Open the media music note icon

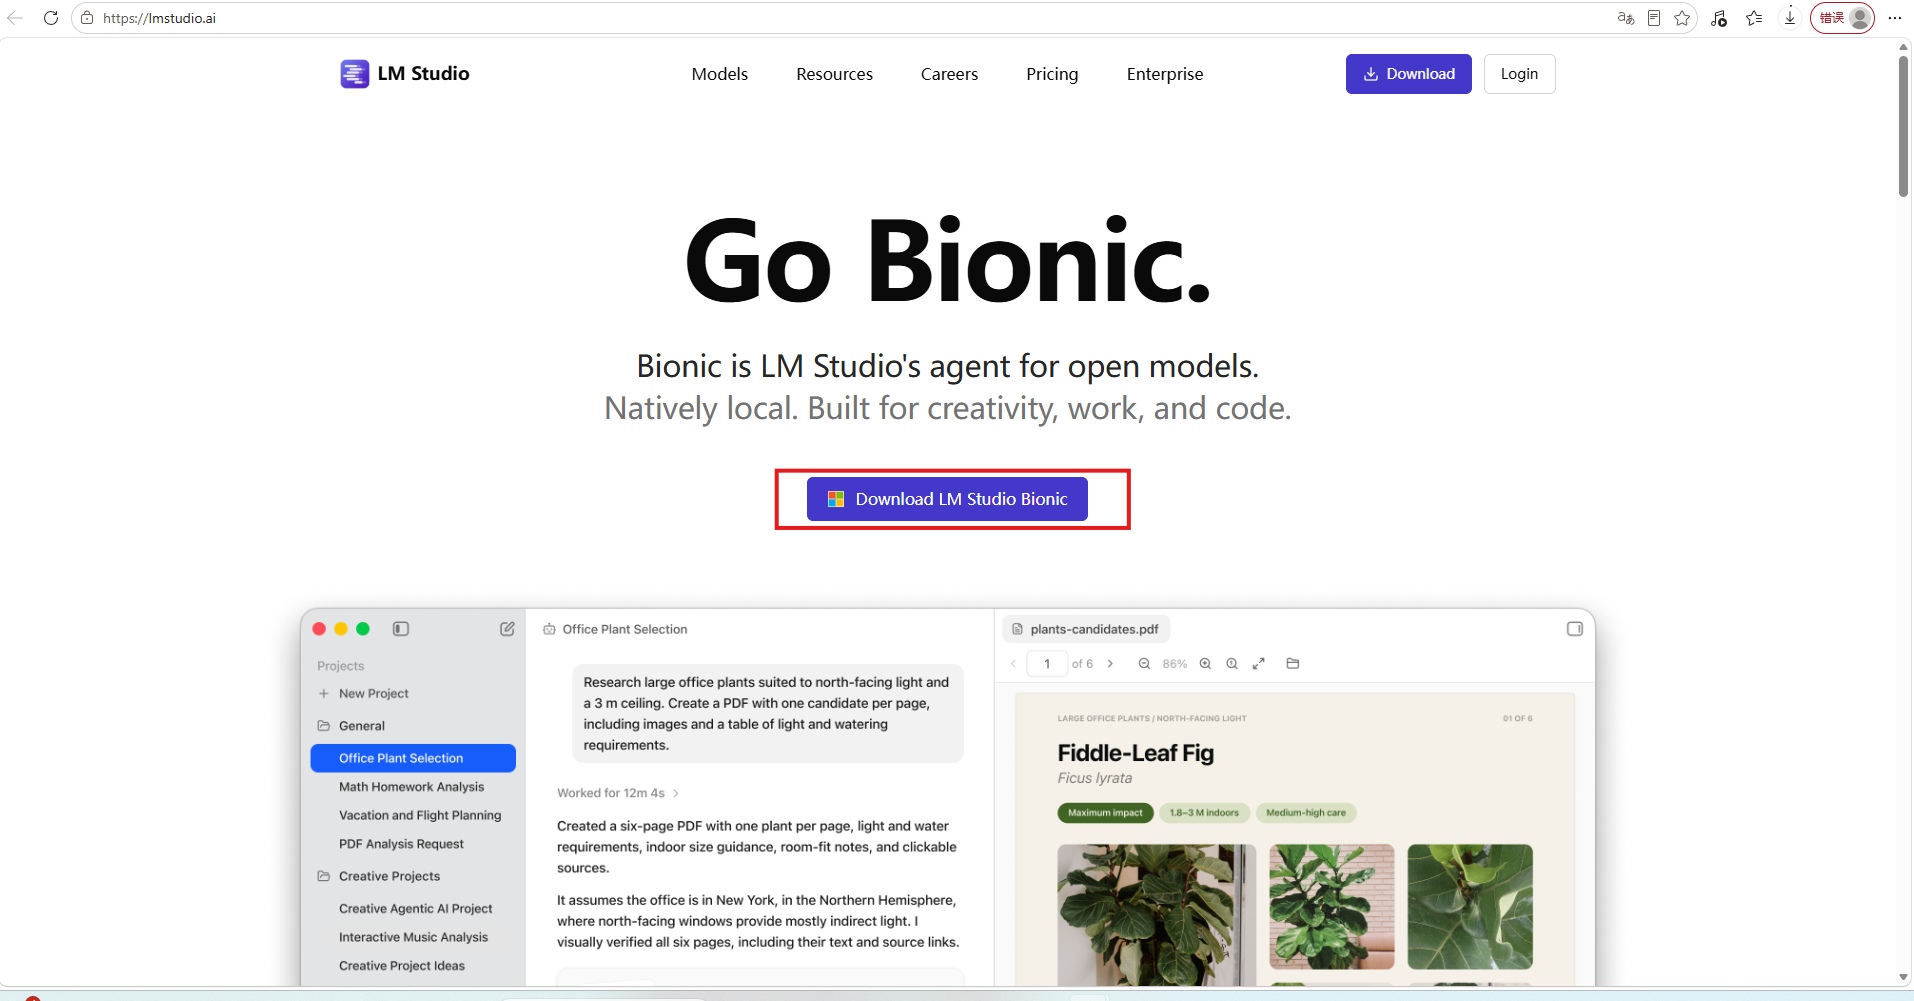[x=1719, y=18]
